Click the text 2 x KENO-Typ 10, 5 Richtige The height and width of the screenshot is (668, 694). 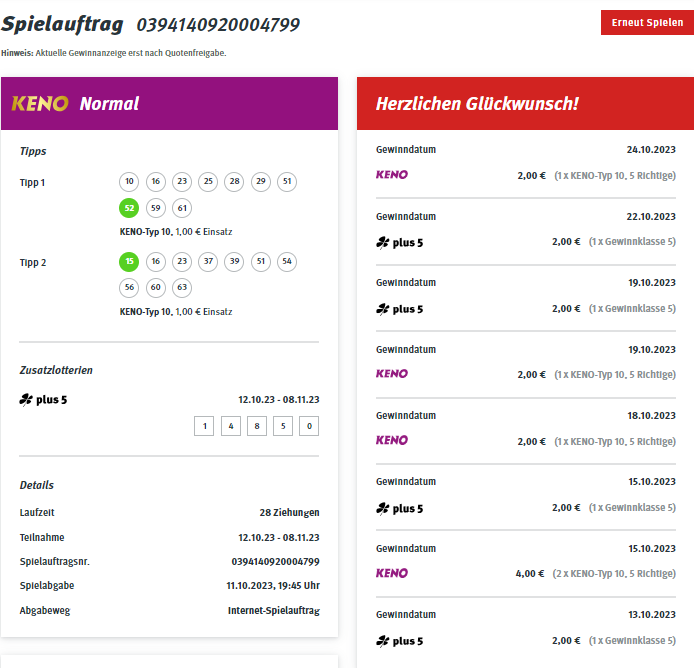click(x=614, y=574)
